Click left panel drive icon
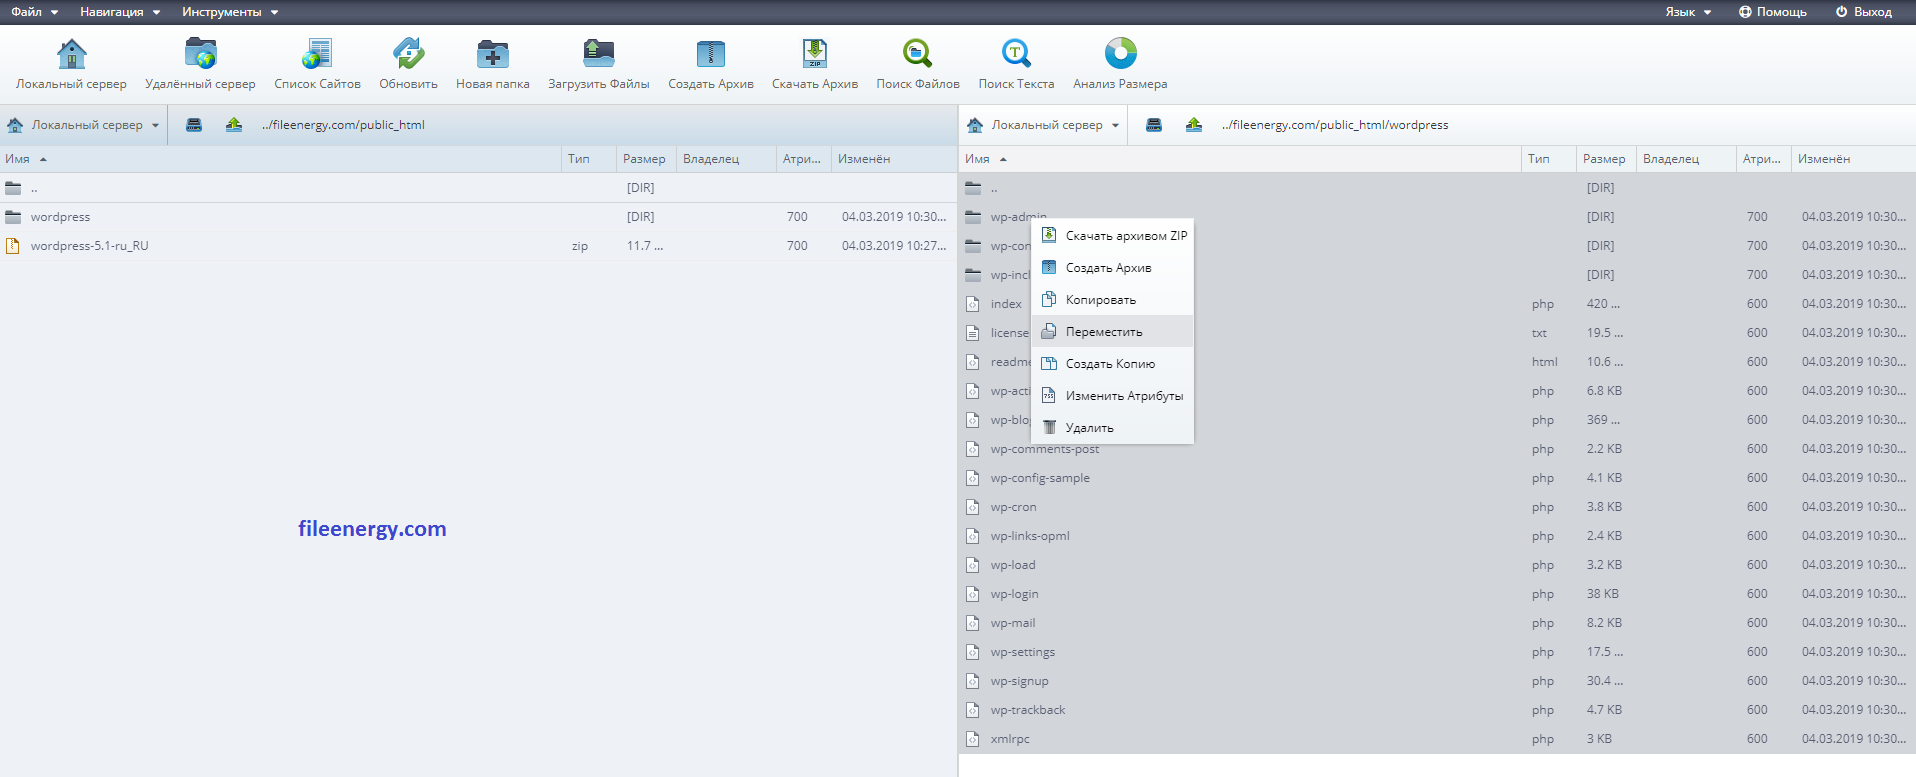This screenshot has width=1916, height=777. click(x=194, y=125)
